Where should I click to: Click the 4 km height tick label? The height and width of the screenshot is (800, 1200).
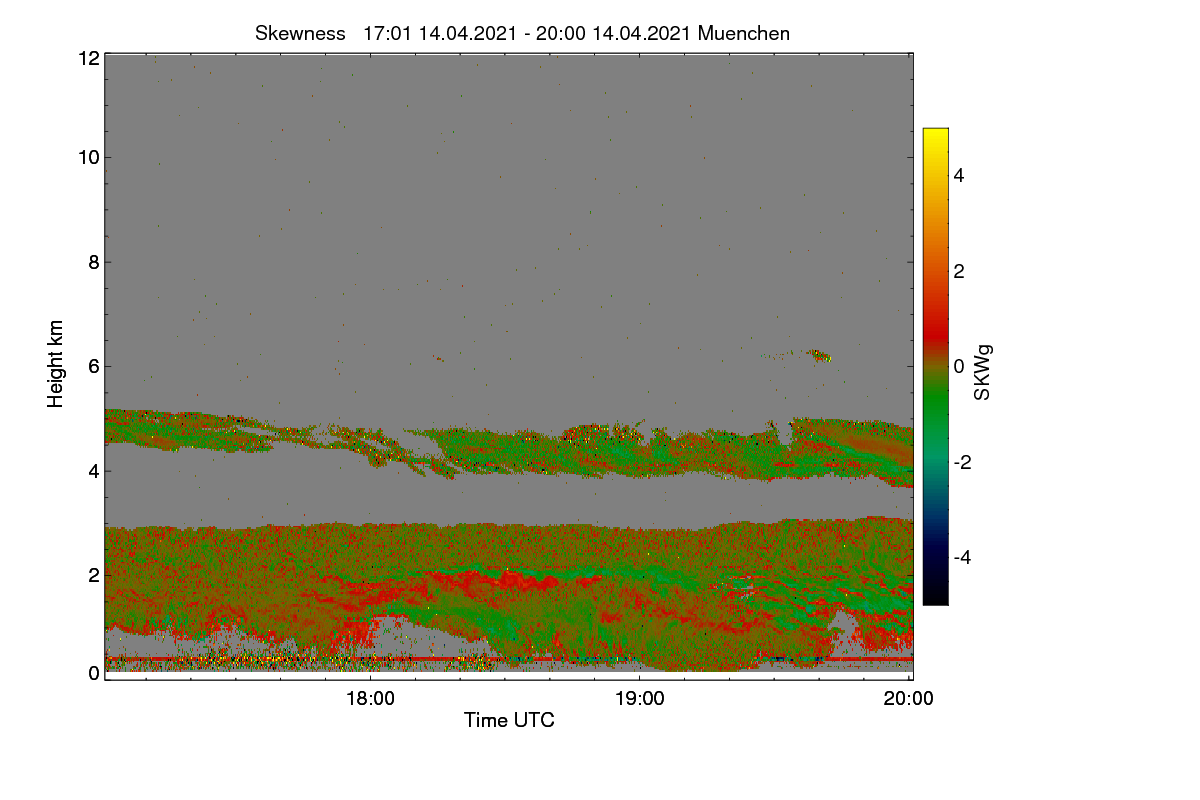pos(93,470)
